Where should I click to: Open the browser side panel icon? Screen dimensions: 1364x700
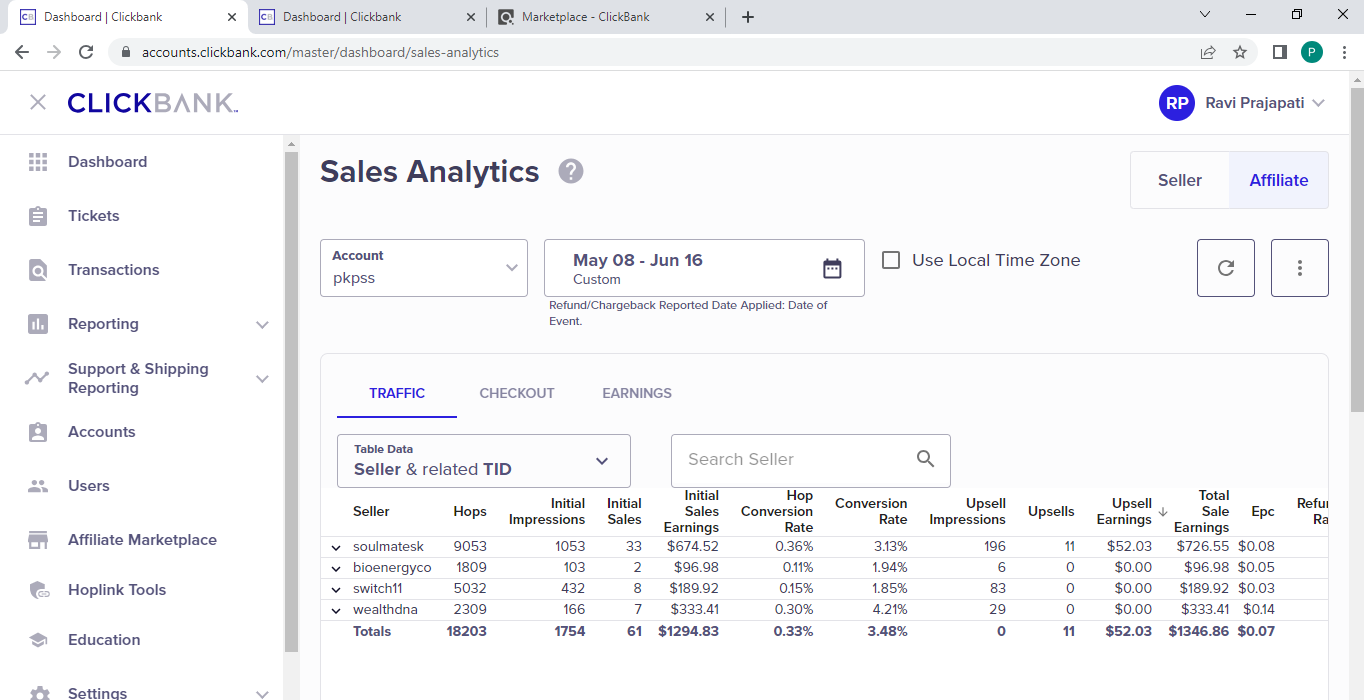pos(1279,52)
